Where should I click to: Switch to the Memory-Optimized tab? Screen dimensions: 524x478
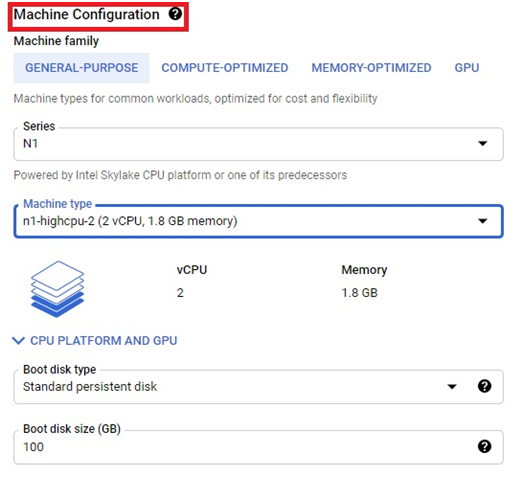click(371, 68)
